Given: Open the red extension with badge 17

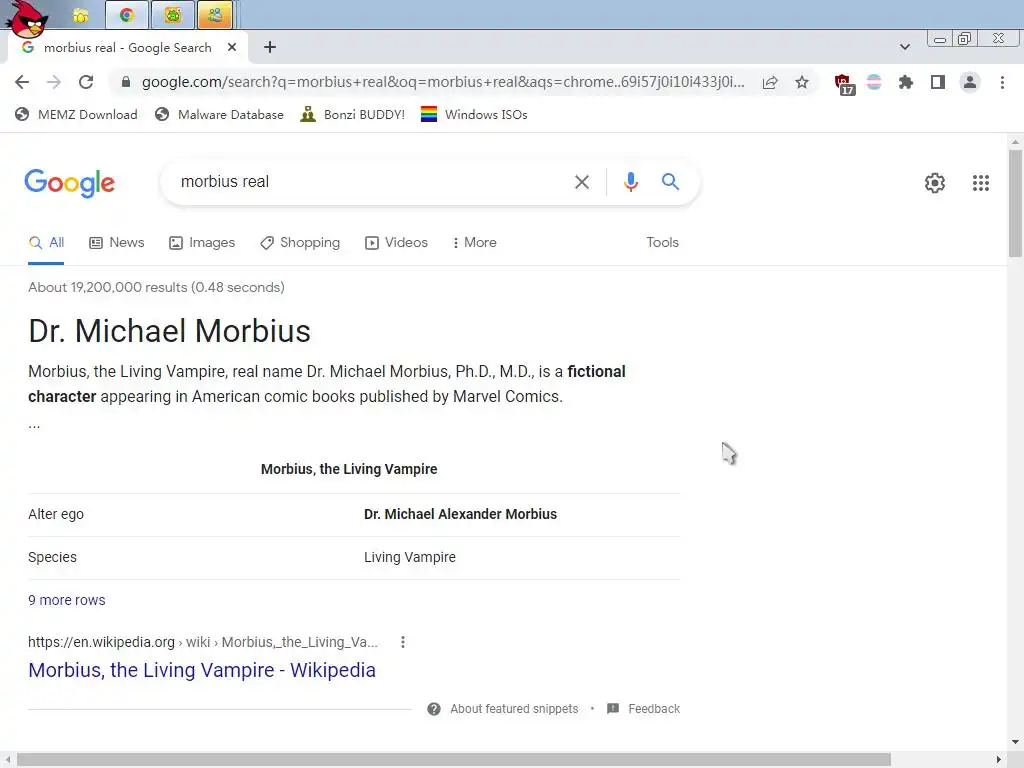Looking at the screenshot, I should pyautogui.click(x=844, y=84).
